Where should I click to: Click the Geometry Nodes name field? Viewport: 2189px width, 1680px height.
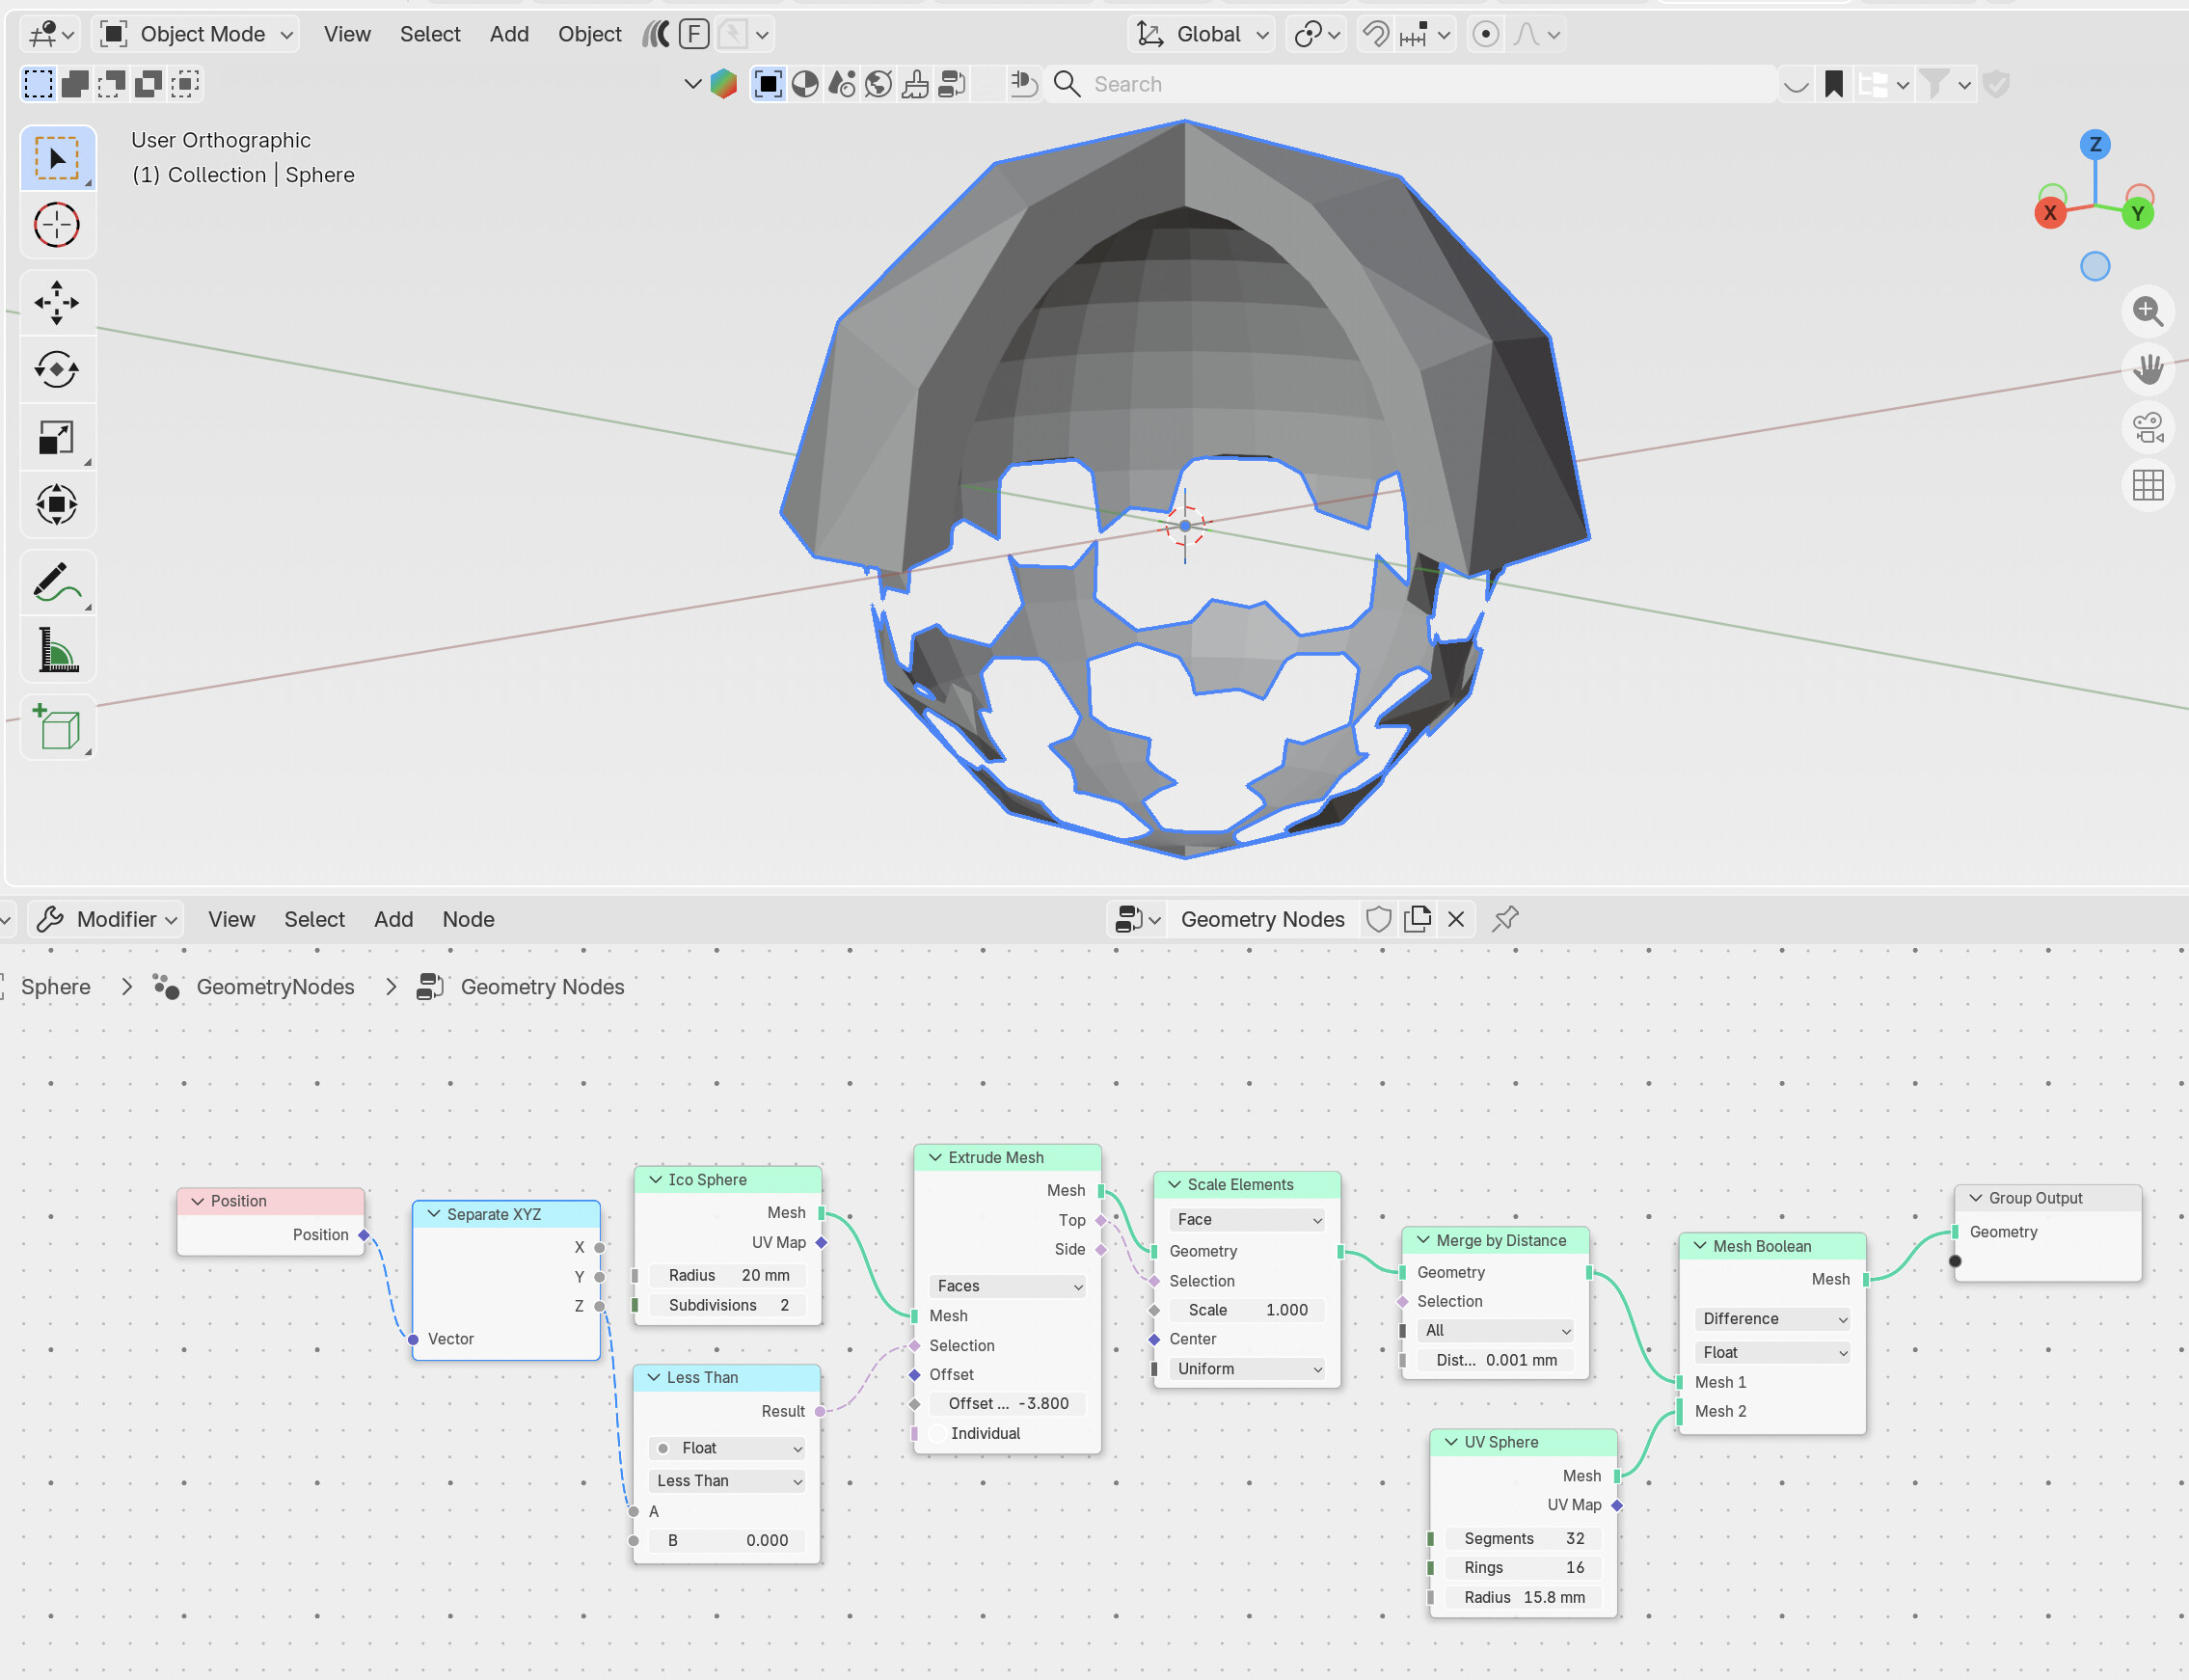[x=1262, y=919]
